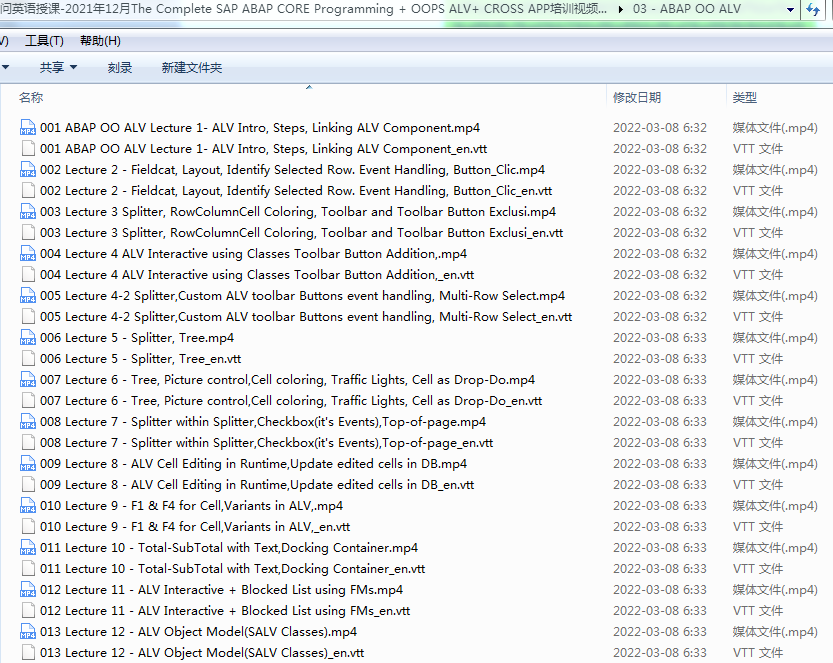Screen dimensions: 833x663
Task: Click file icon of 007 Lecture 6 en.vtt
Action: coord(28,401)
